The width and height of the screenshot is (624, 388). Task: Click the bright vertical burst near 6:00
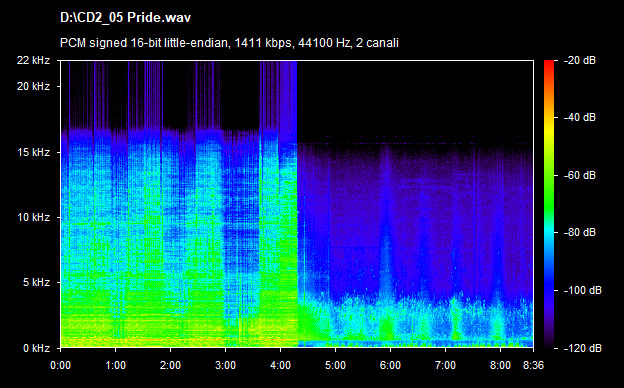(386, 239)
